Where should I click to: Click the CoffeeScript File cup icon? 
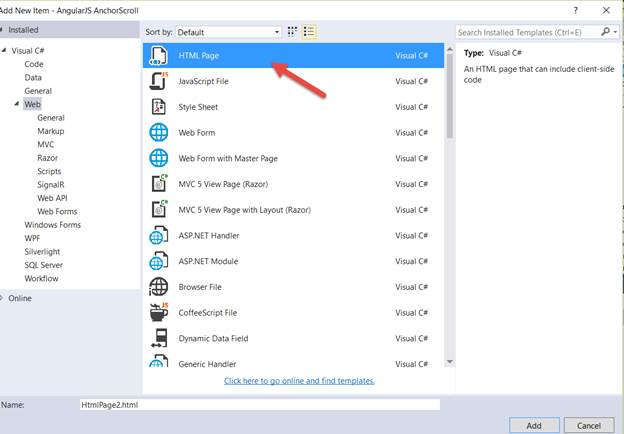(158, 312)
